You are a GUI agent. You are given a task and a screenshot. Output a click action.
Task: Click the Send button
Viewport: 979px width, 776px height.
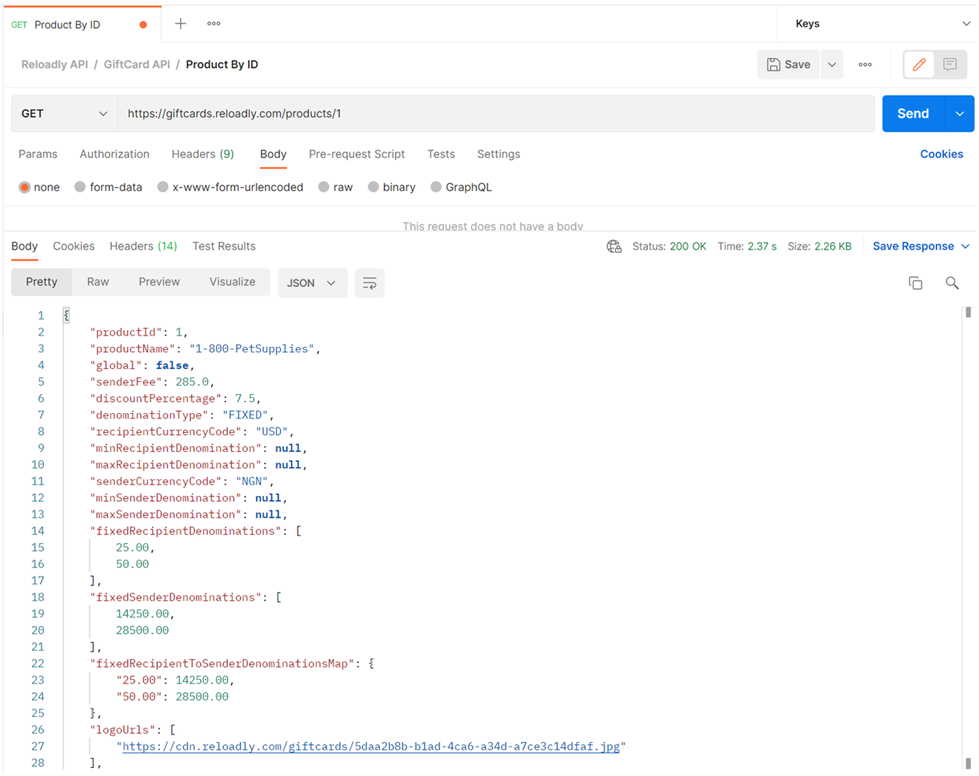[x=913, y=114]
